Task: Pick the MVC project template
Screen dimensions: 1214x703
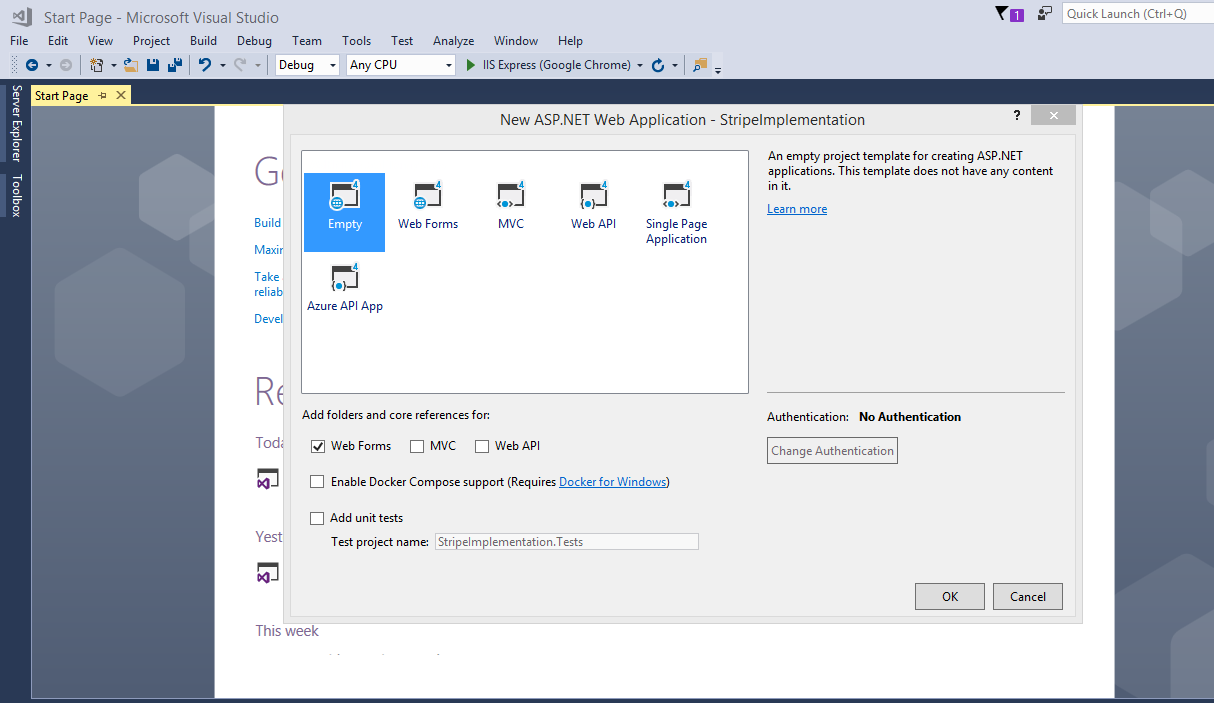Action: [511, 206]
